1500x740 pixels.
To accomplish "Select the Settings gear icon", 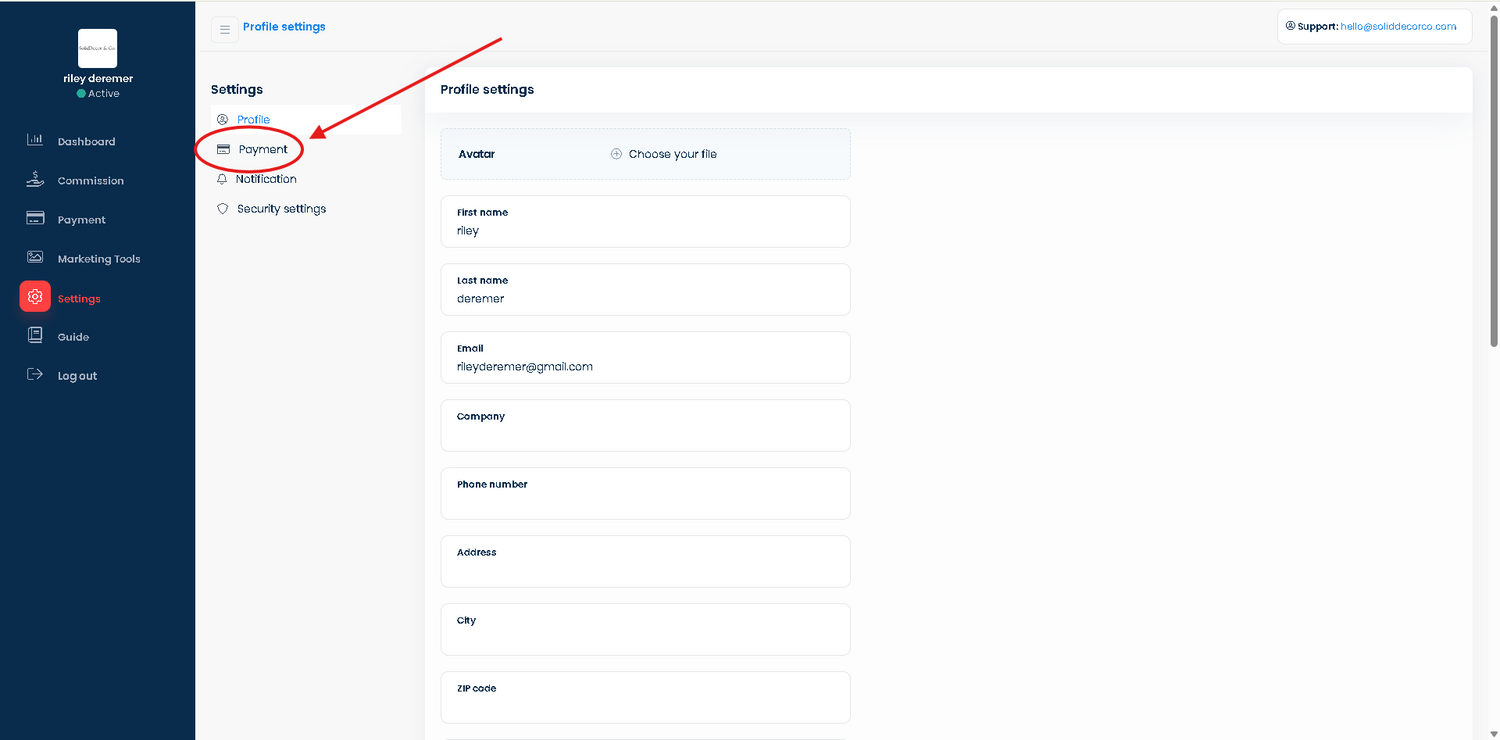I will pos(35,297).
